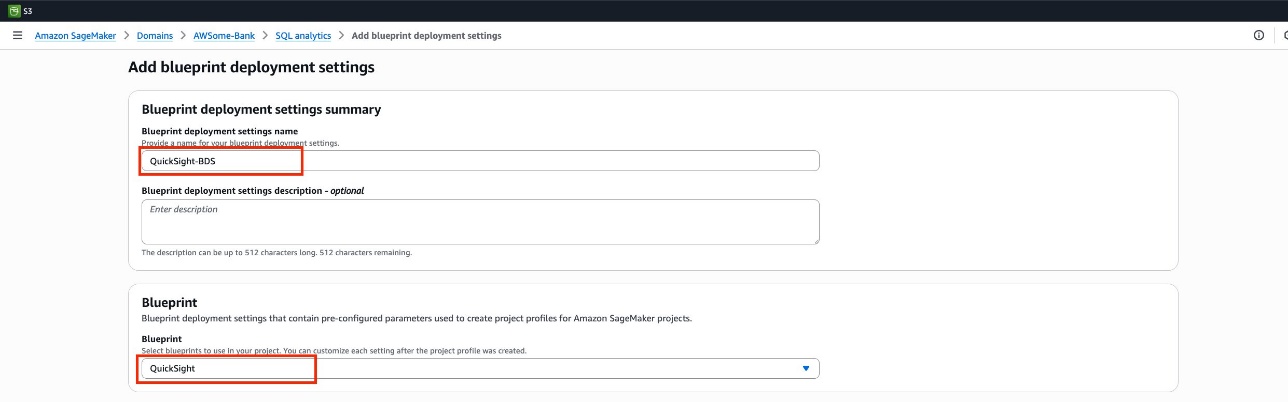Open the Domains breadcrumb link

[154, 35]
